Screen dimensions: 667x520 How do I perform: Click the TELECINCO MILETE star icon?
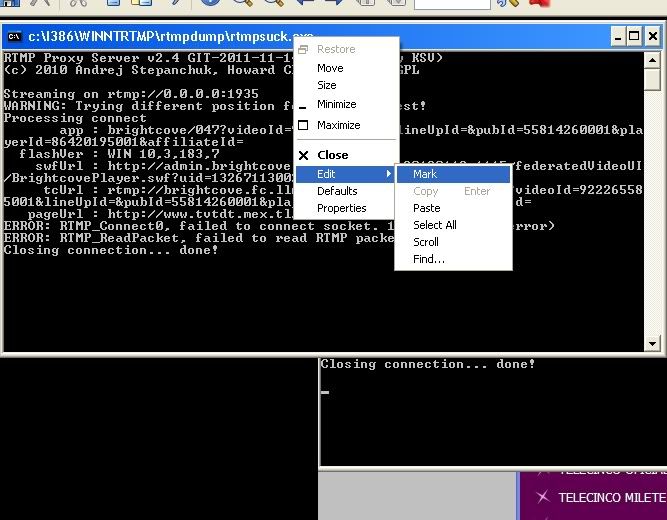pos(542,497)
